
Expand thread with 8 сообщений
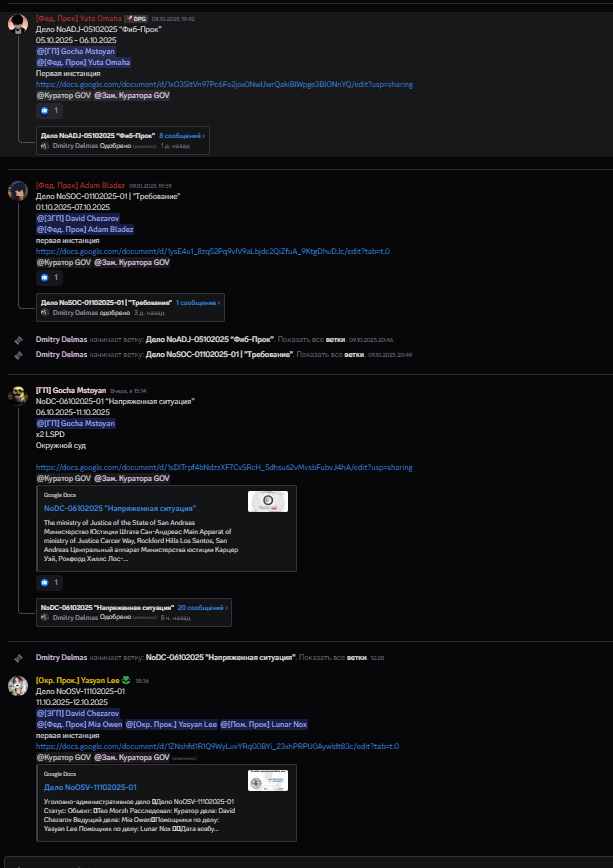point(182,136)
